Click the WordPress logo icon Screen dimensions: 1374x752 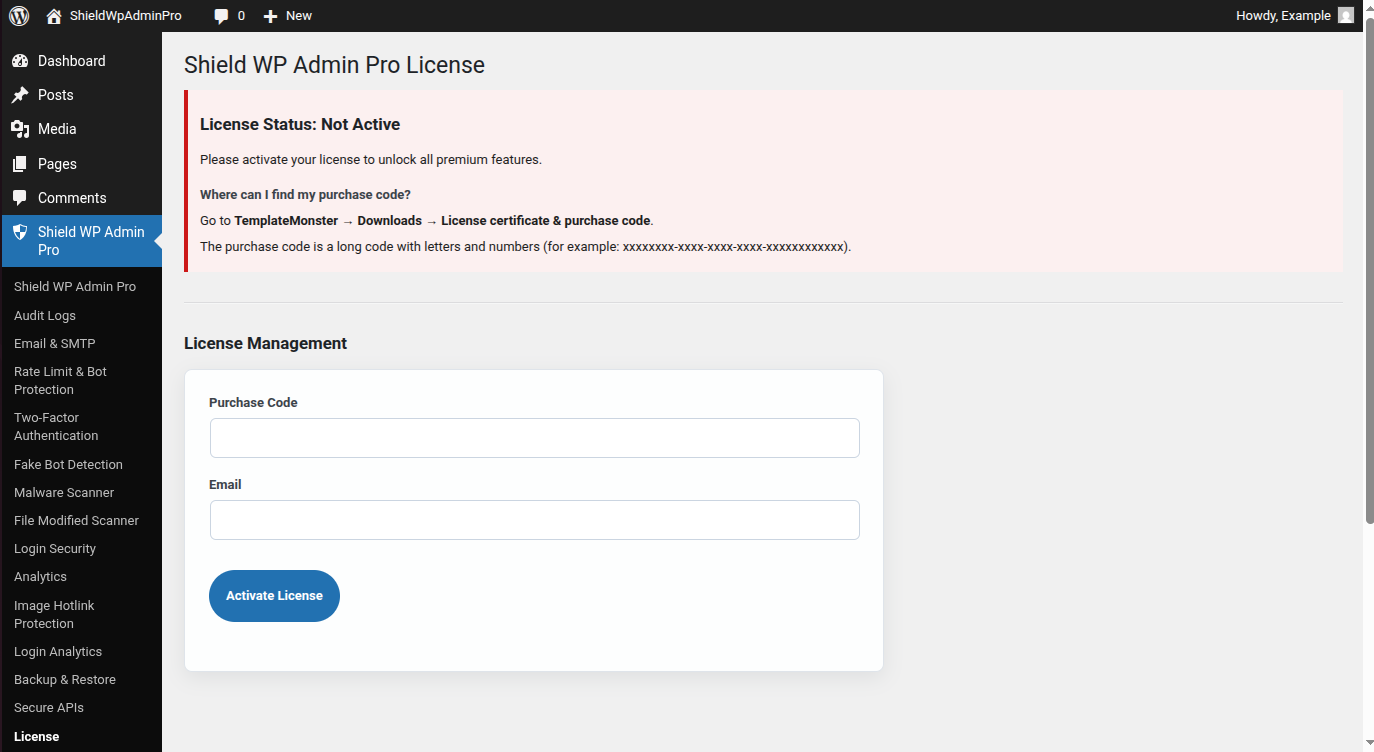pos(19,16)
